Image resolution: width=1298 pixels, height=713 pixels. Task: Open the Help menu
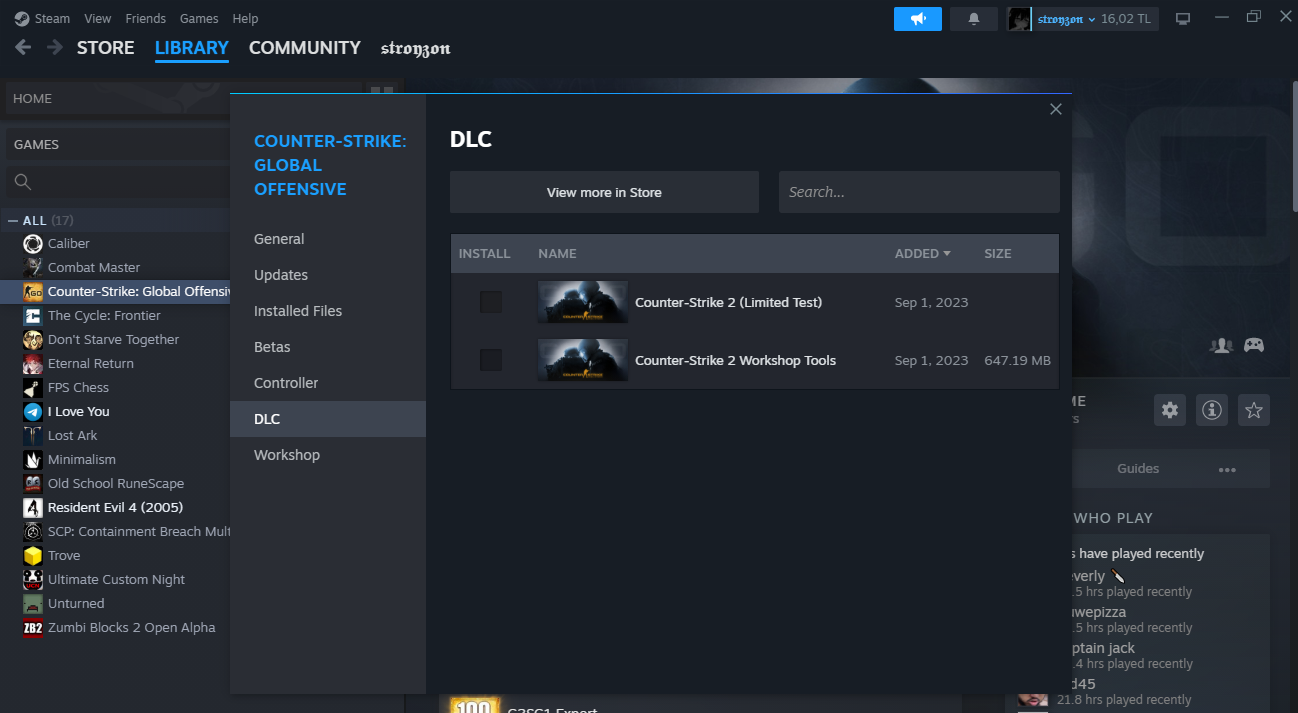pos(245,18)
